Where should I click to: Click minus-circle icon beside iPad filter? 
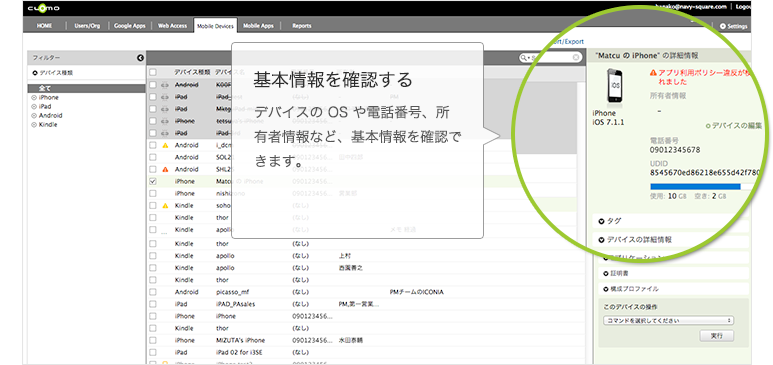click(34, 107)
